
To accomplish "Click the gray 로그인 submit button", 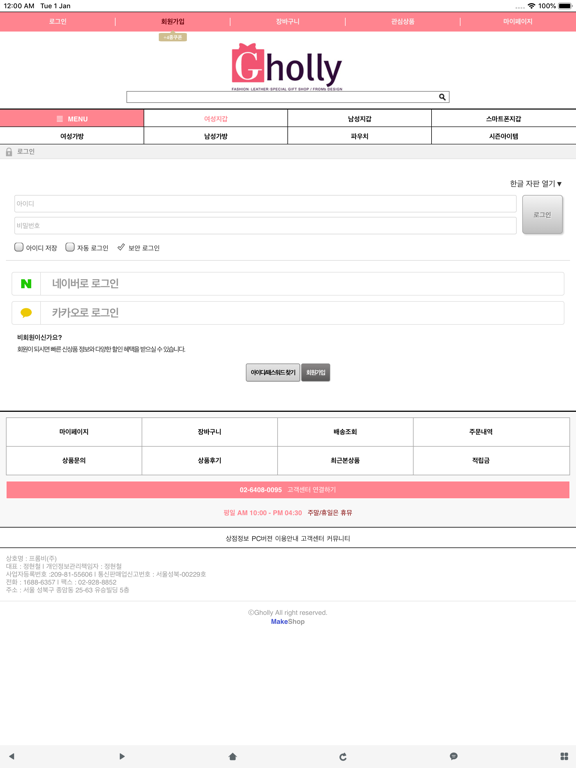I will tap(542, 215).
